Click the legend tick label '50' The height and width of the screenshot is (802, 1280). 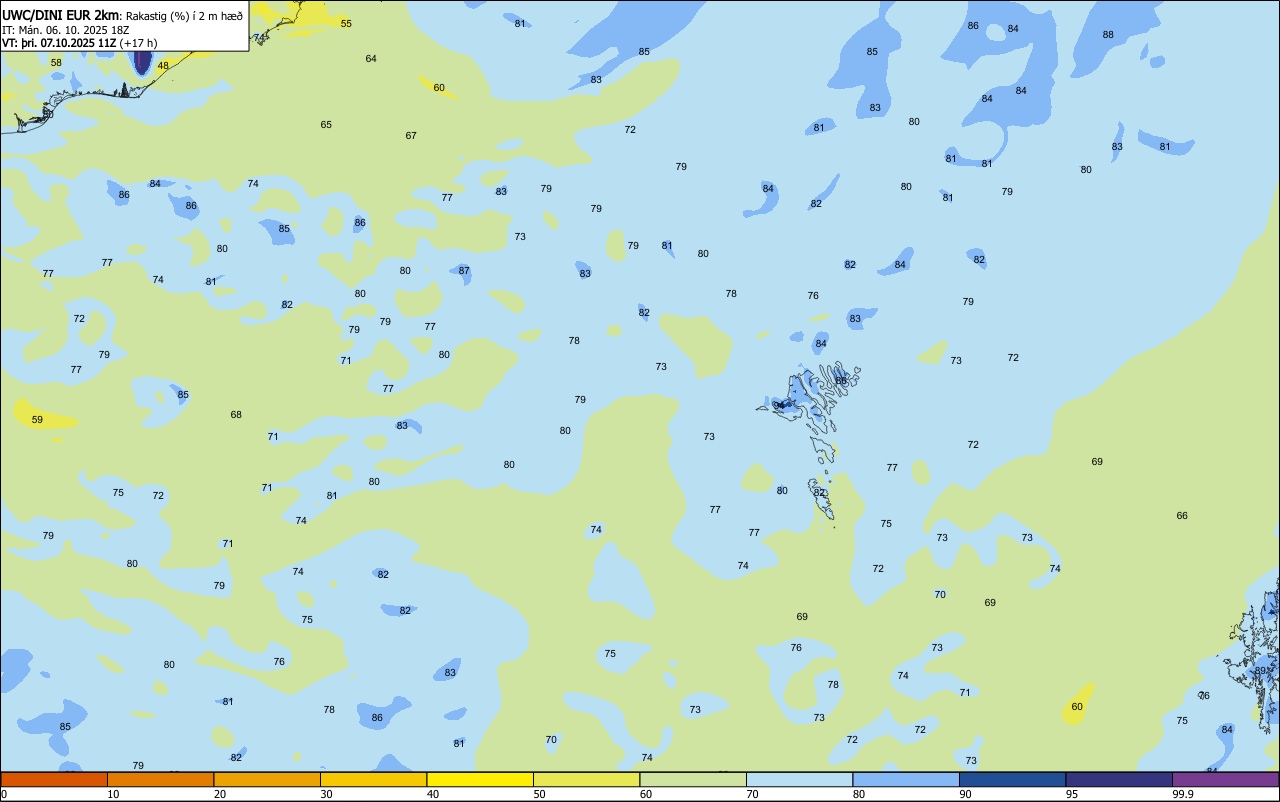[x=540, y=794]
